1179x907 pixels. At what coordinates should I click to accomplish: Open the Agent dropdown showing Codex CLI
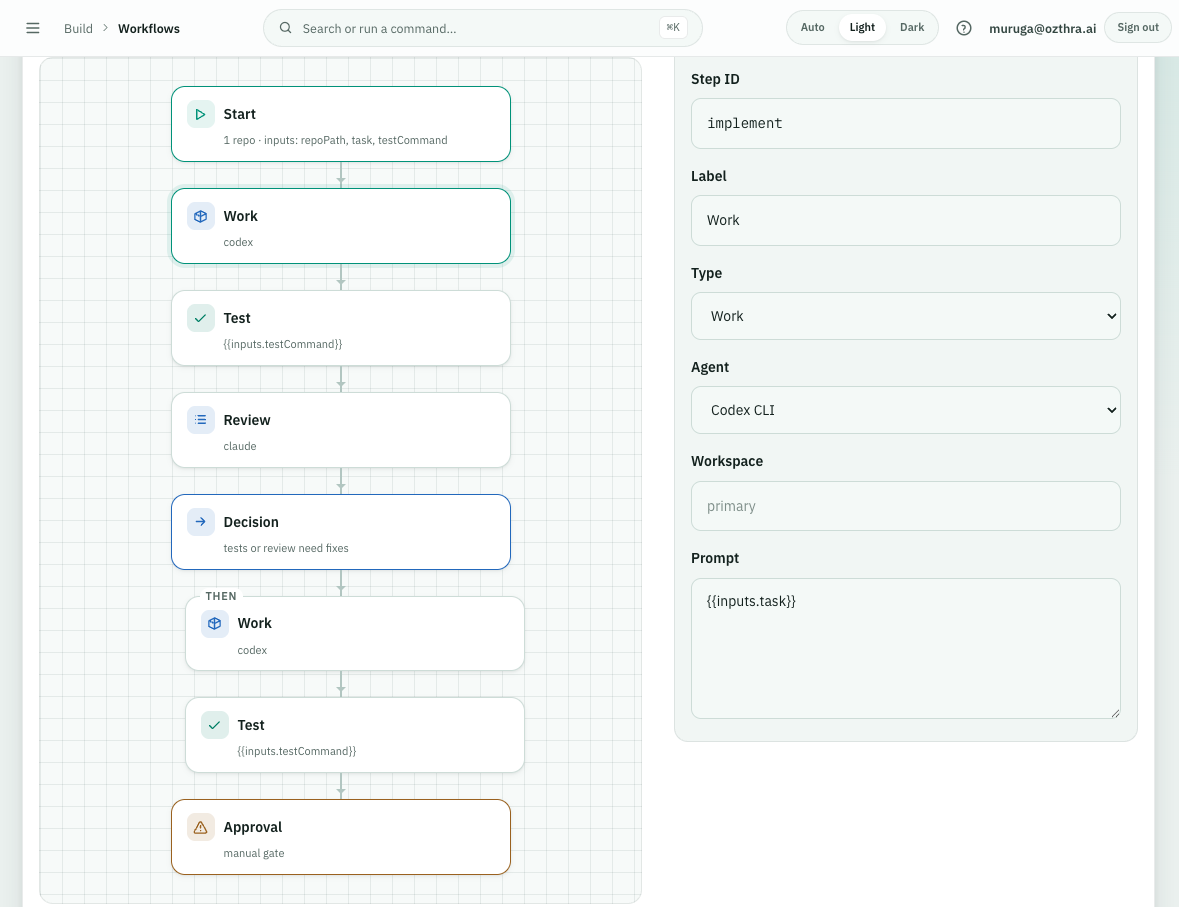pos(905,410)
